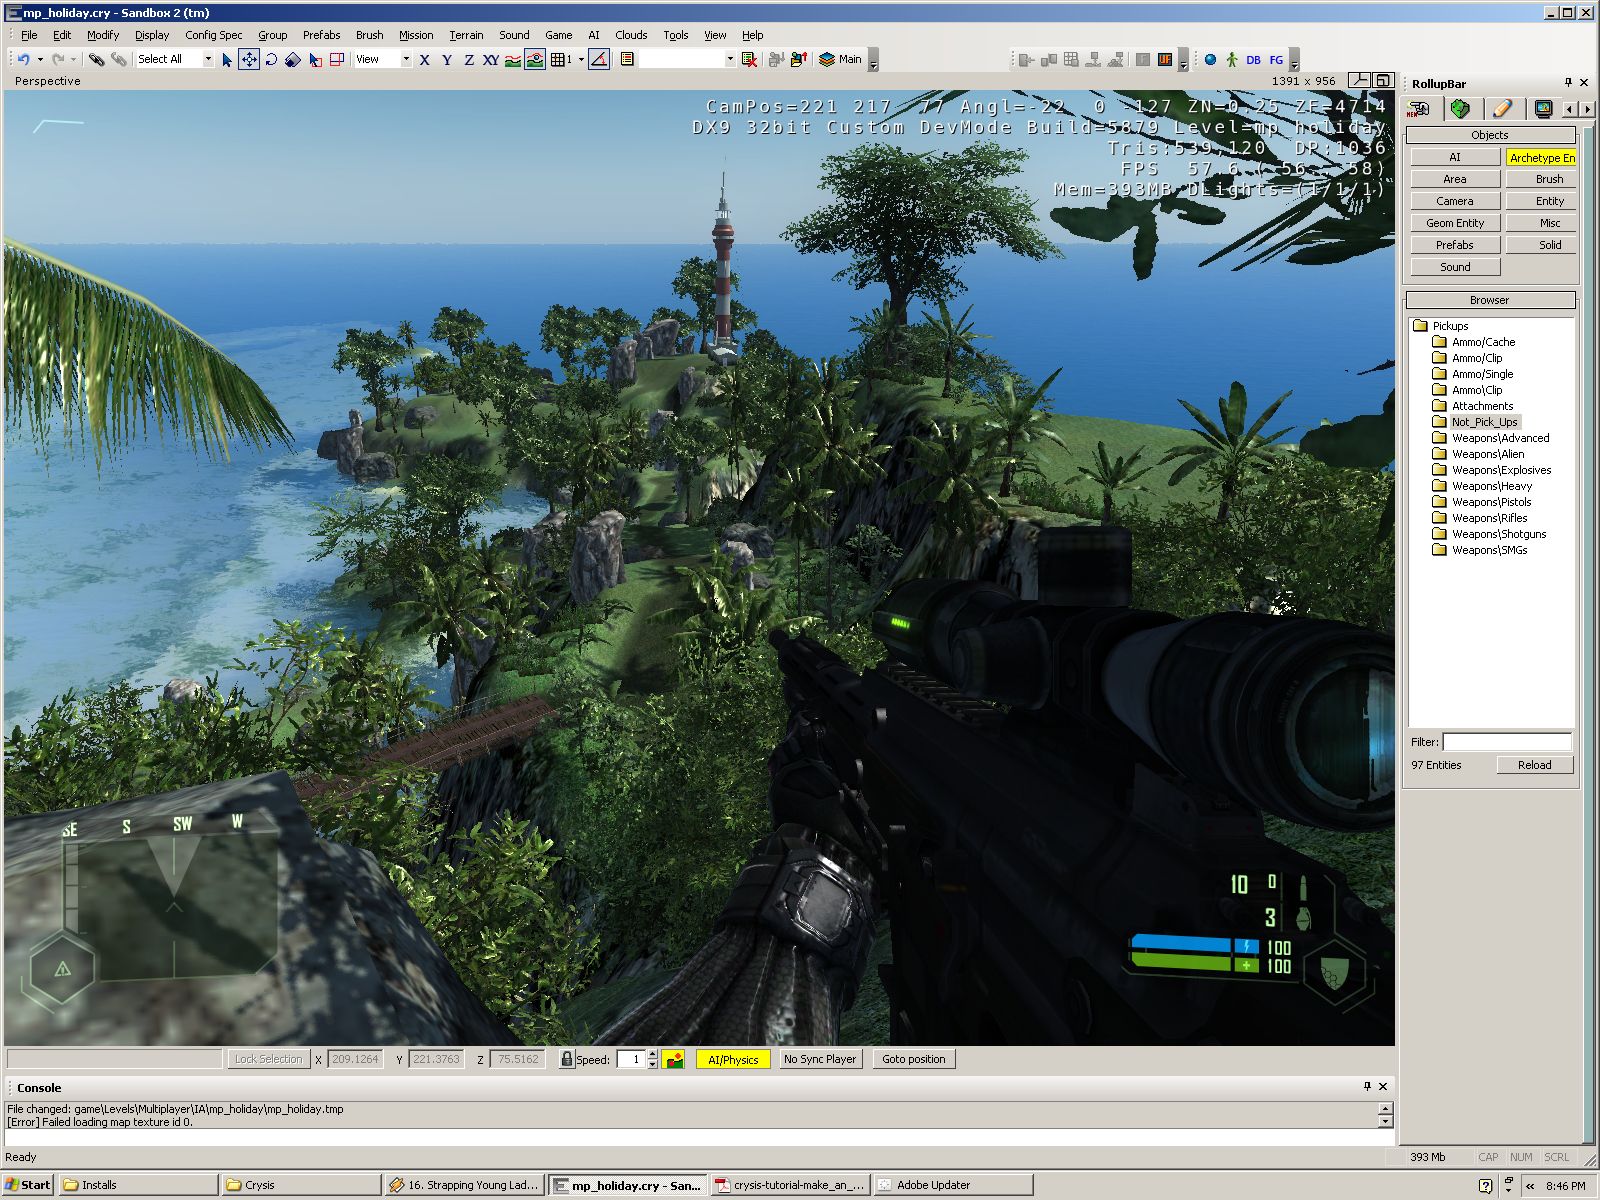Image resolution: width=1600 pixels, height=1200 pixels.
Task: Click the Solid object button
Action: [1541, 245]
